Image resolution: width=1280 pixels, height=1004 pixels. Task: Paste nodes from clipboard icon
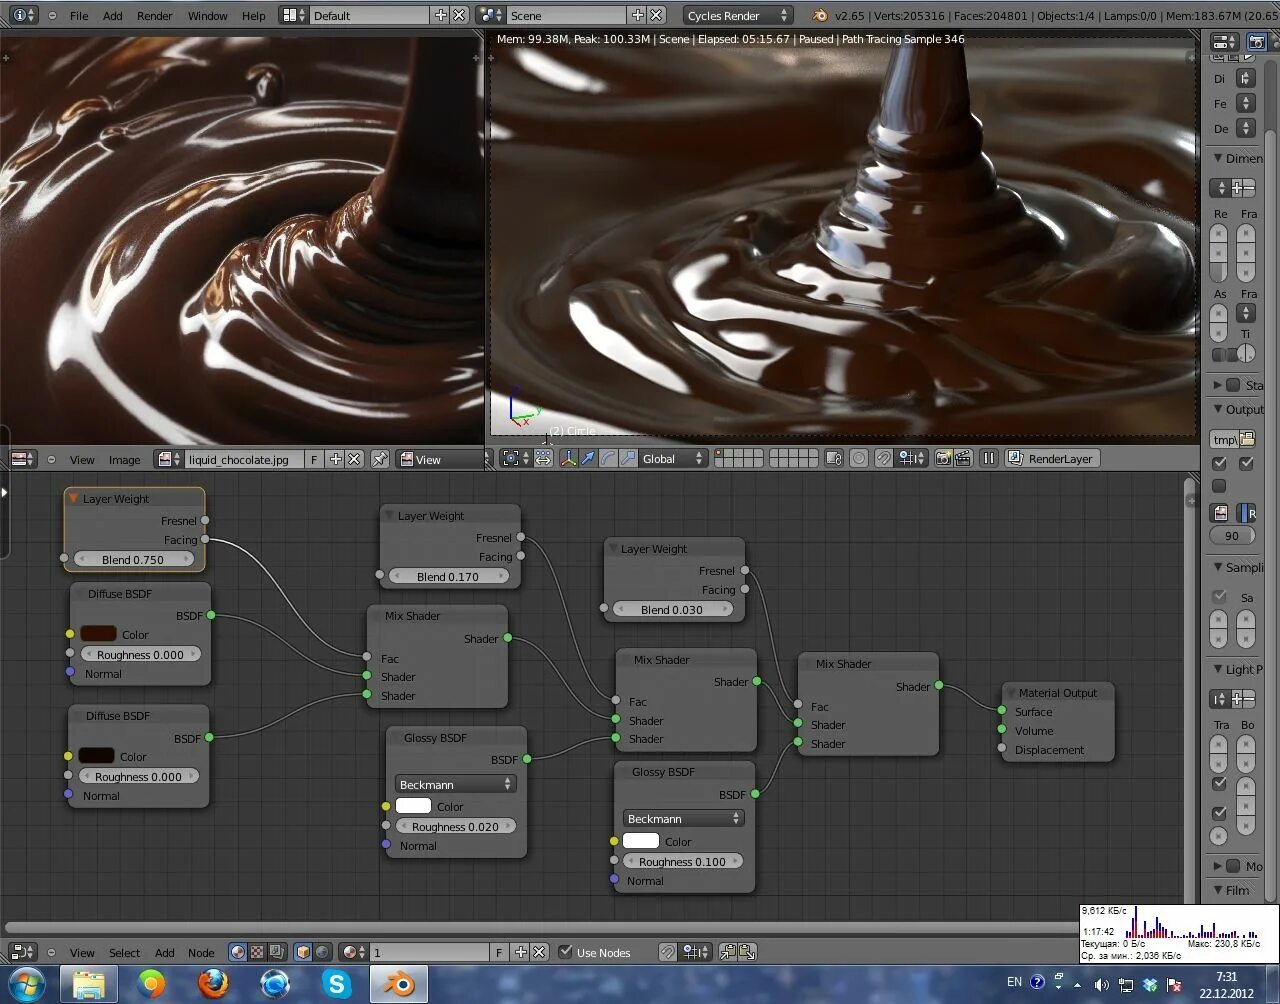pos(747,952)
